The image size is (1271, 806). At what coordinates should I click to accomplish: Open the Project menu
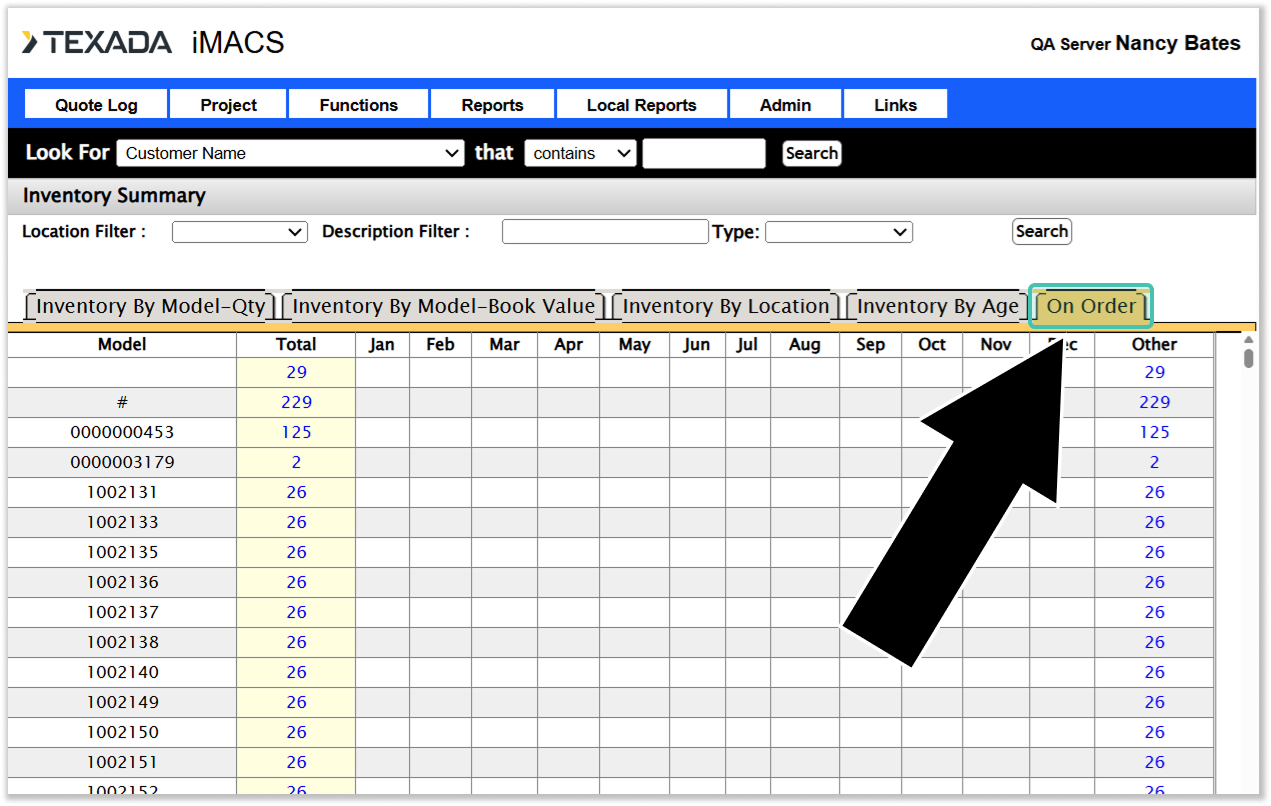pos(228,105)
